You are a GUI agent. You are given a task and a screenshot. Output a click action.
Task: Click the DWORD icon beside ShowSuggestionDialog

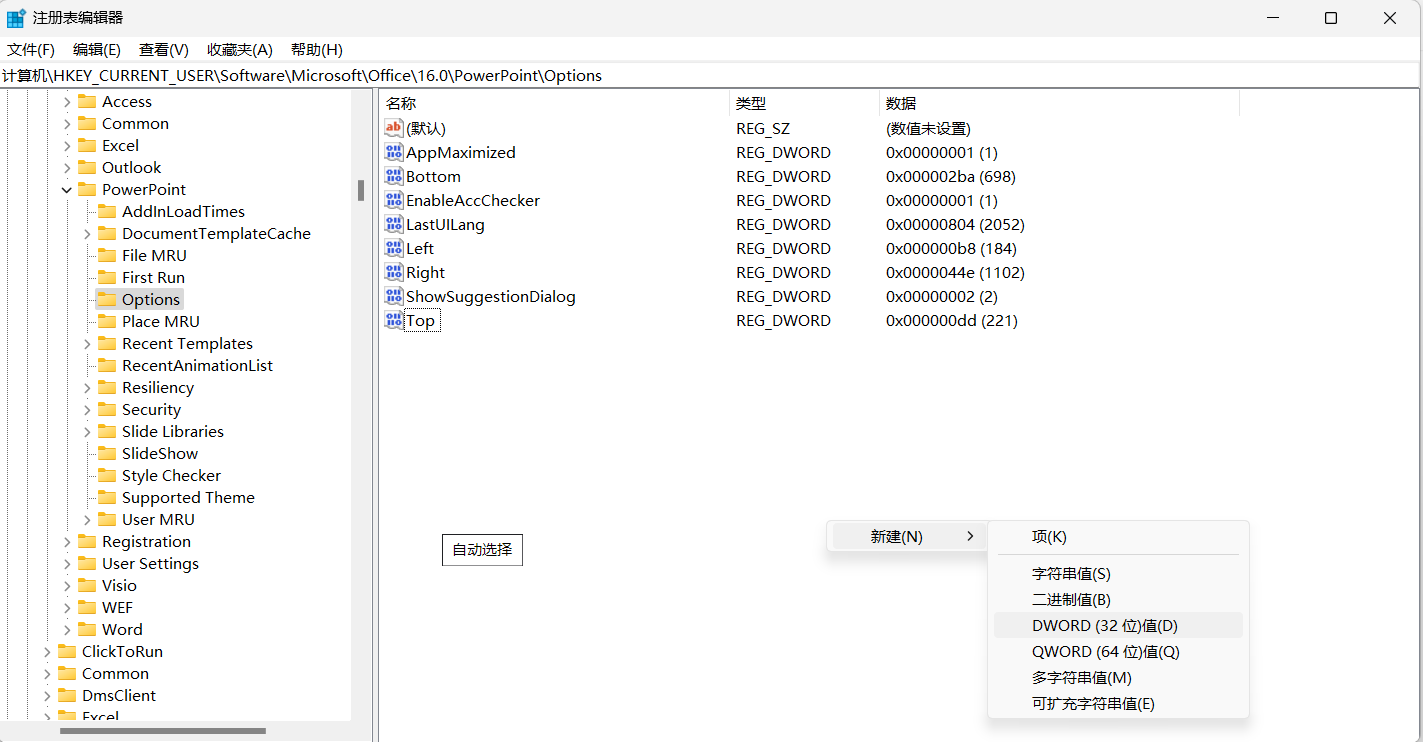[394, 296]
